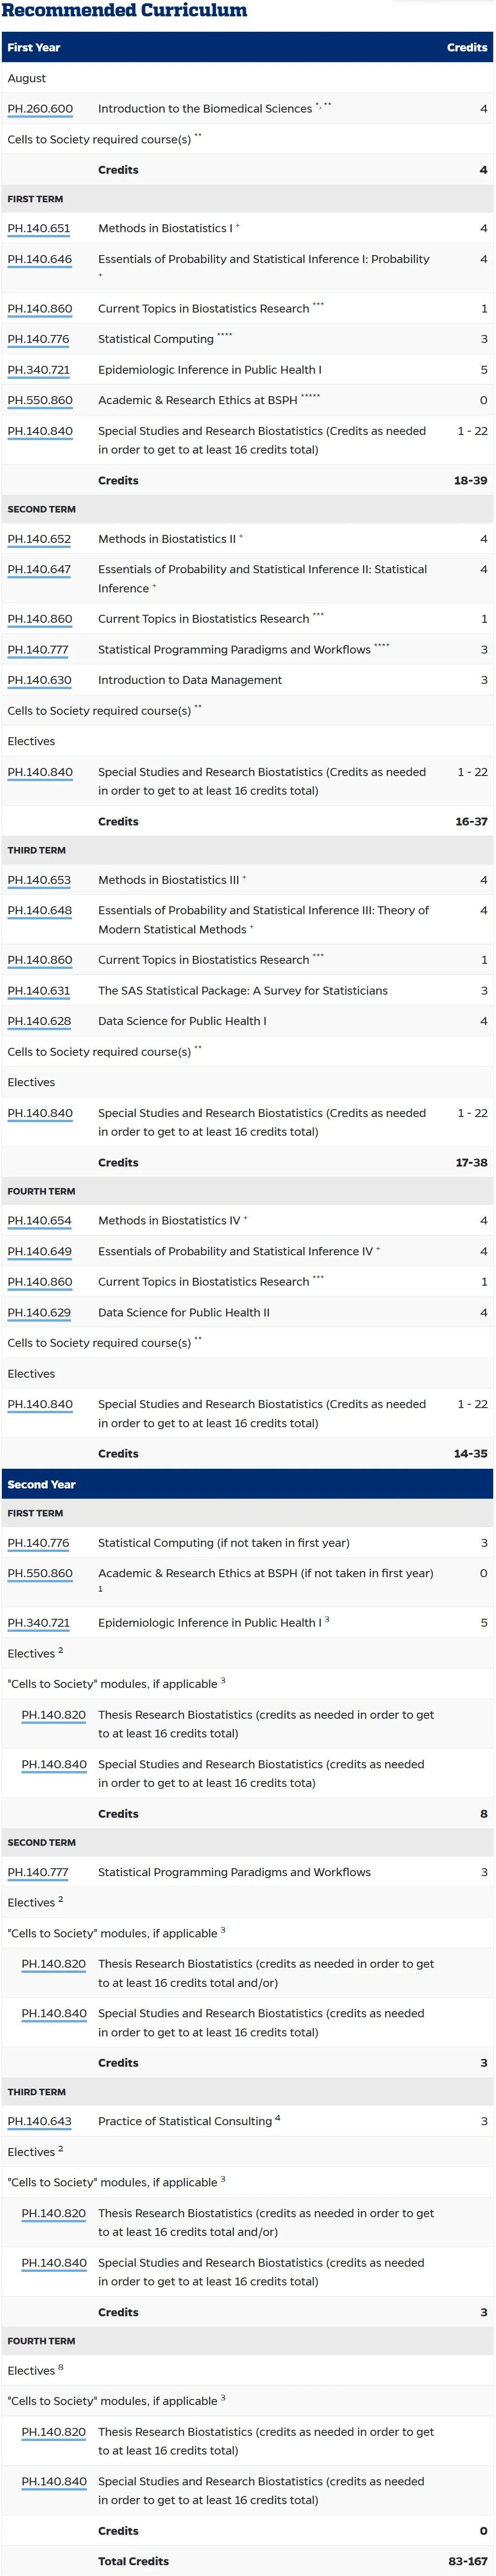
Task: Open PH.140.651 Methods in Biostatistics I
Action: (39, 229)
